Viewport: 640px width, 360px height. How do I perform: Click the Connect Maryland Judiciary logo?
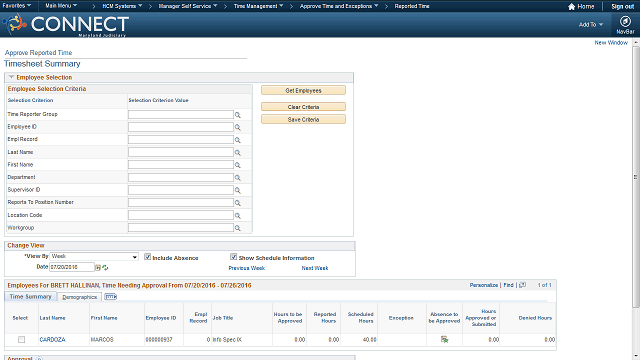point(66,25)
